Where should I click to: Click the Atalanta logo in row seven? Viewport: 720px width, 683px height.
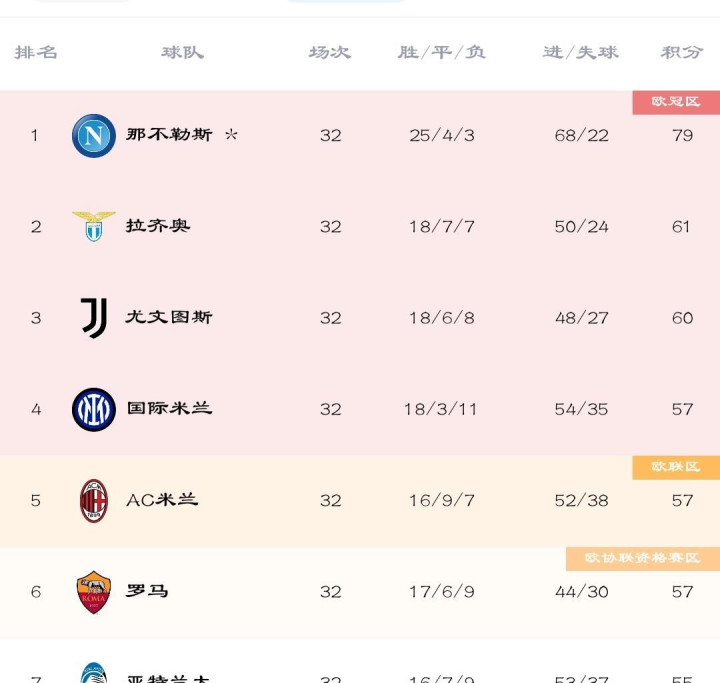[x=94, y=673]
